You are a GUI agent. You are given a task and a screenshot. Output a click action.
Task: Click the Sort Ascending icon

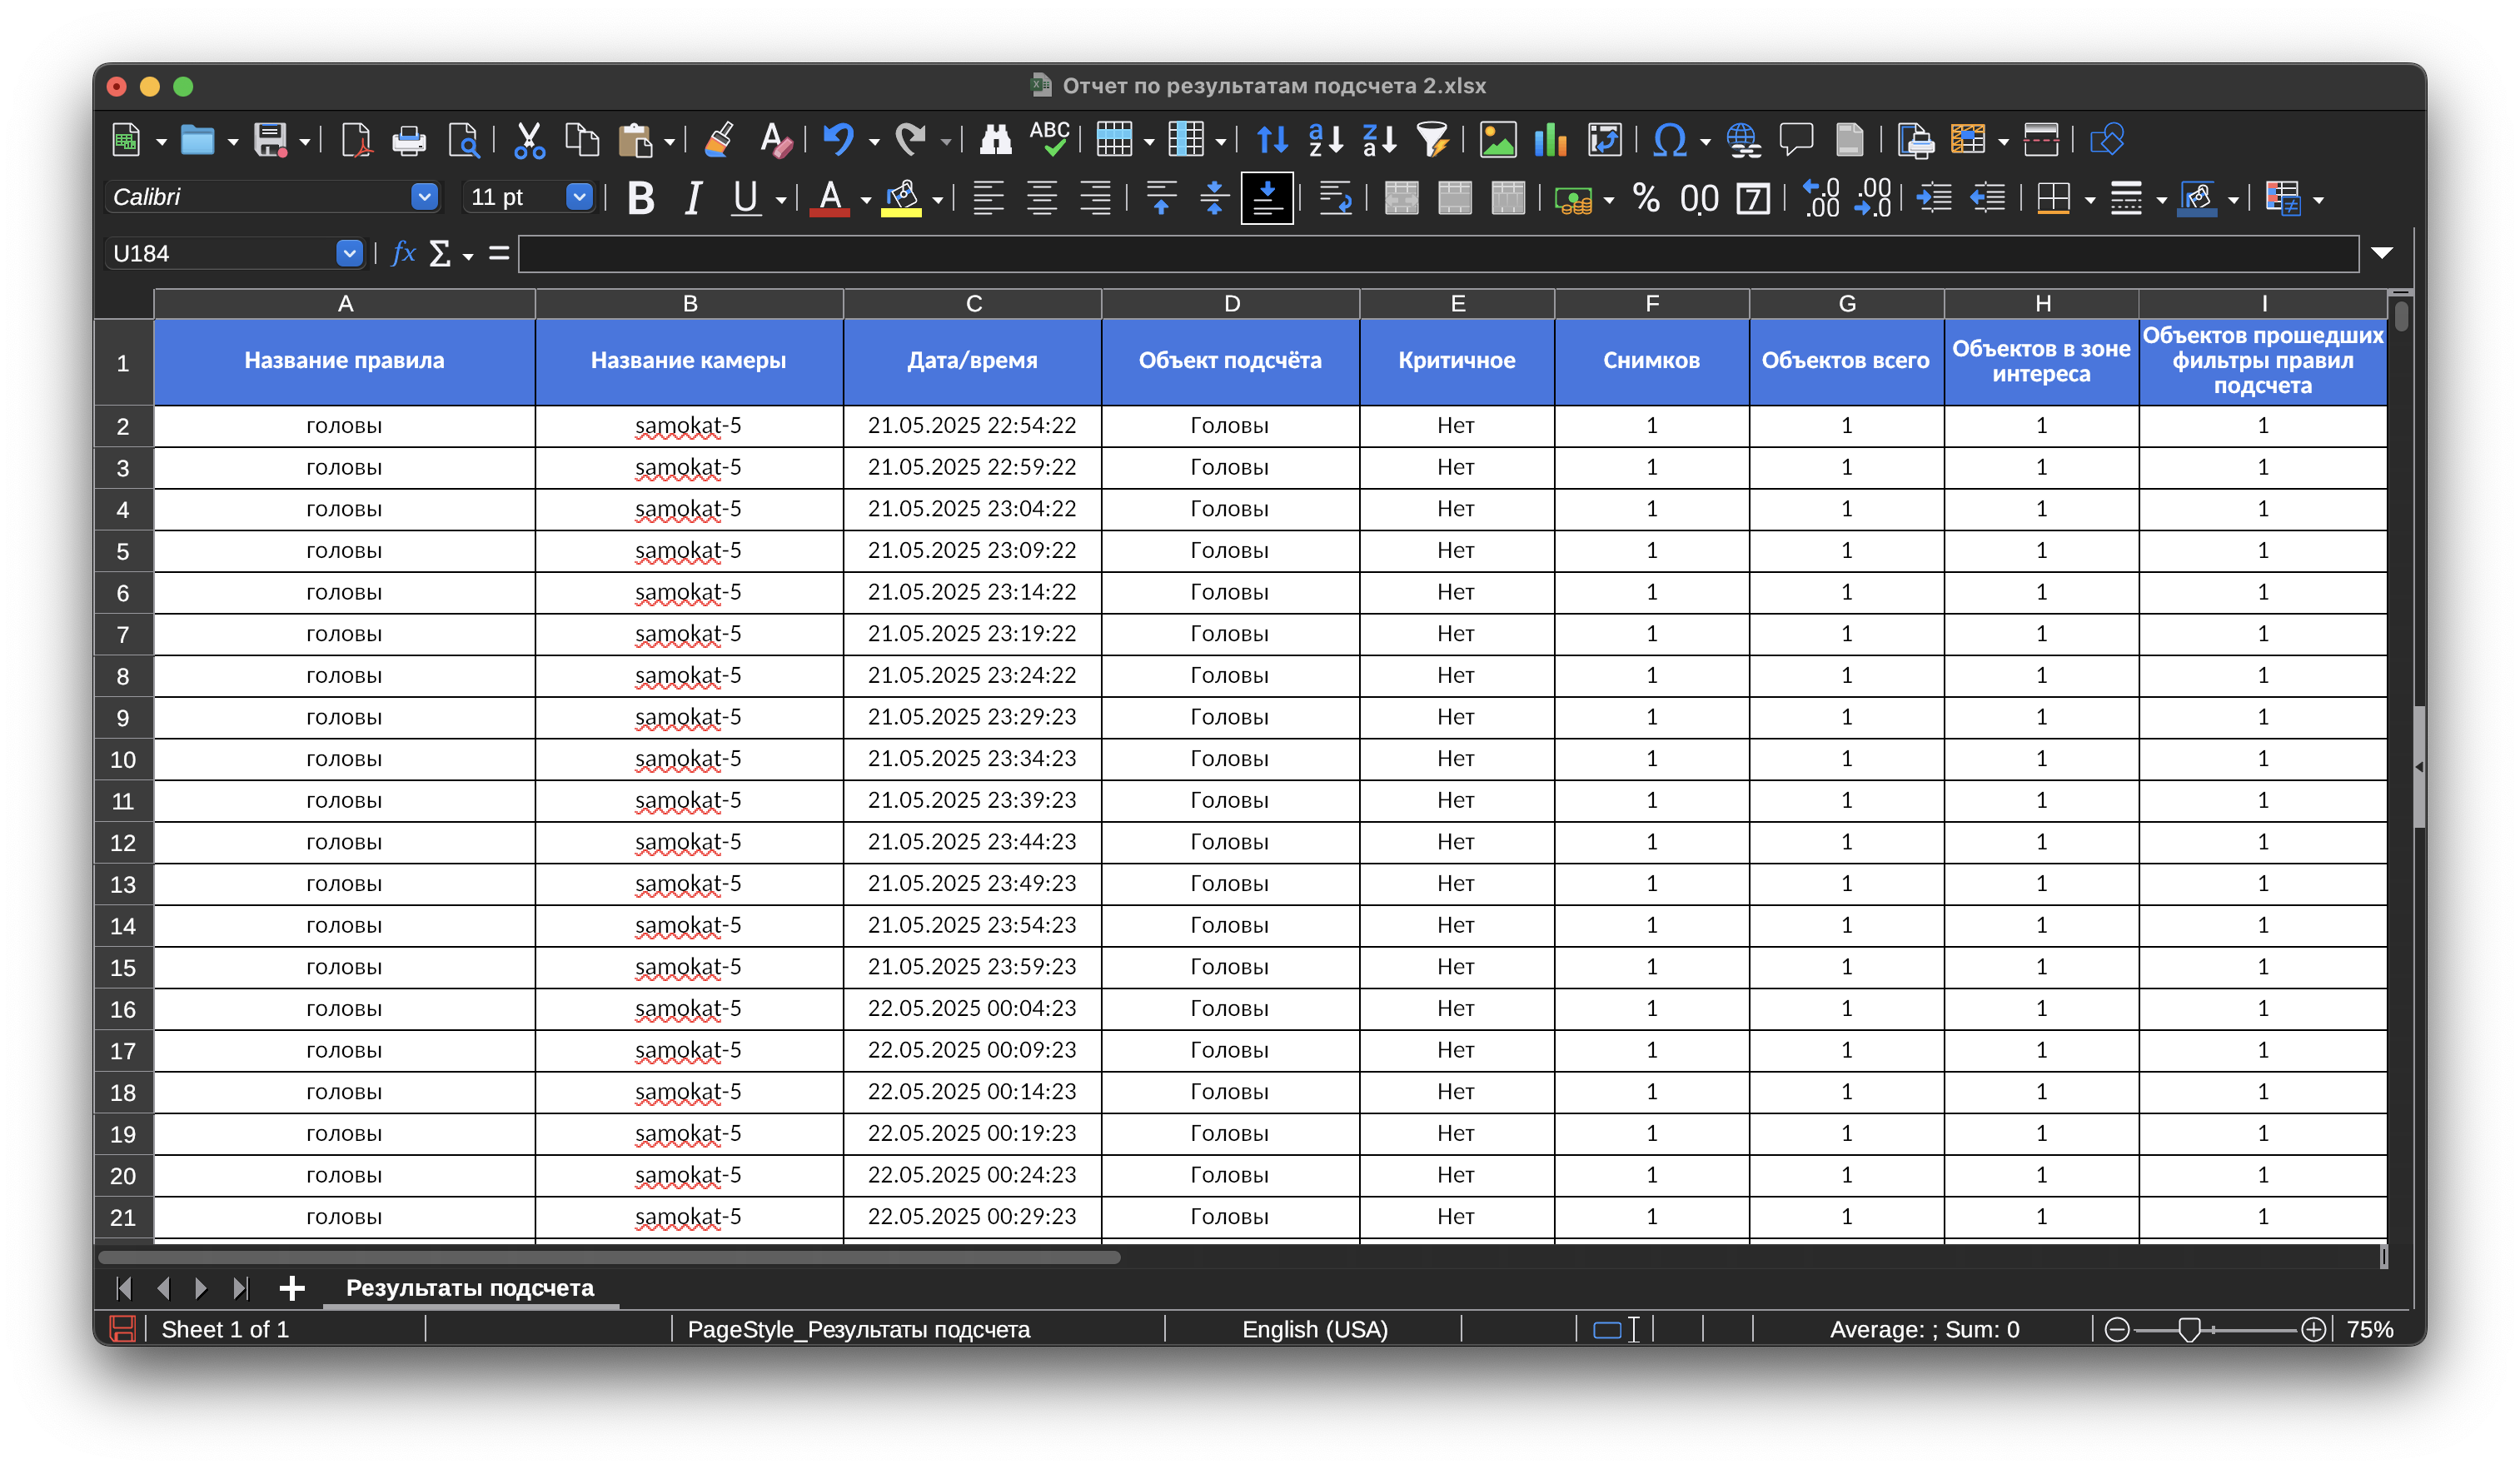pos(1325,140)
